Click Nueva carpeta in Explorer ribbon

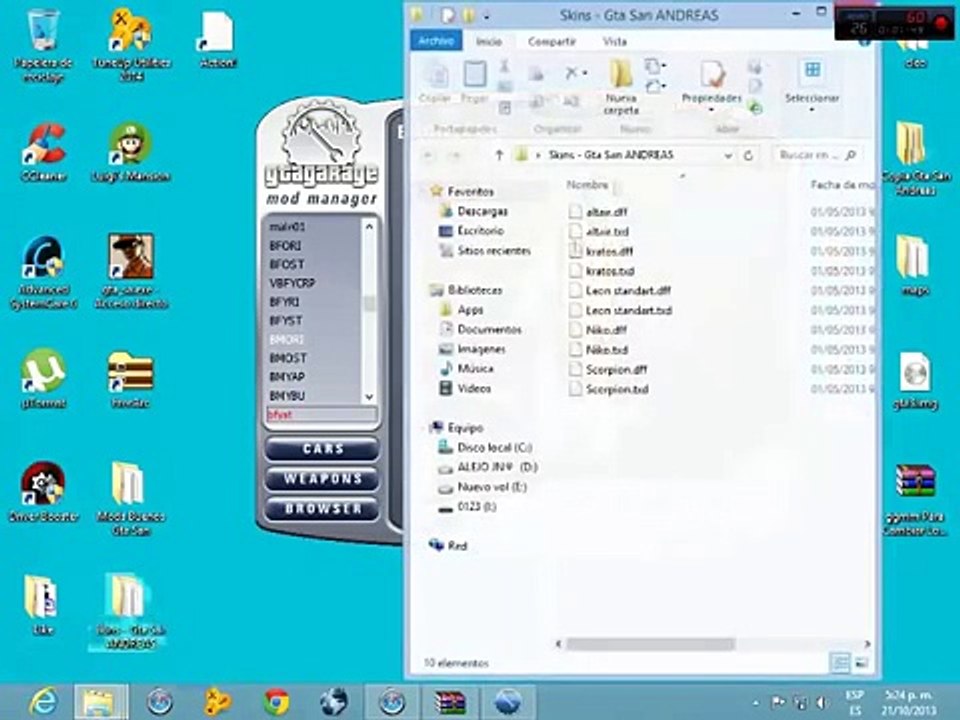621,86
